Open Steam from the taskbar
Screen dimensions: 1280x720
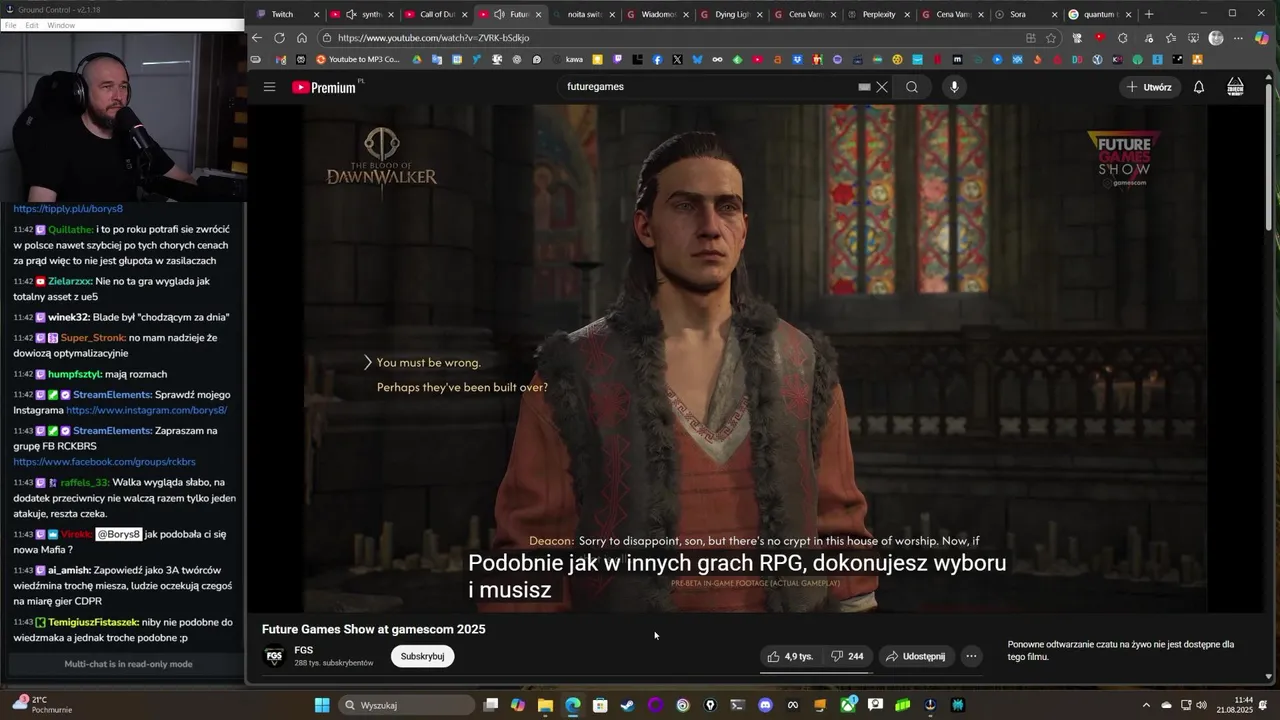tap(627, 705)
